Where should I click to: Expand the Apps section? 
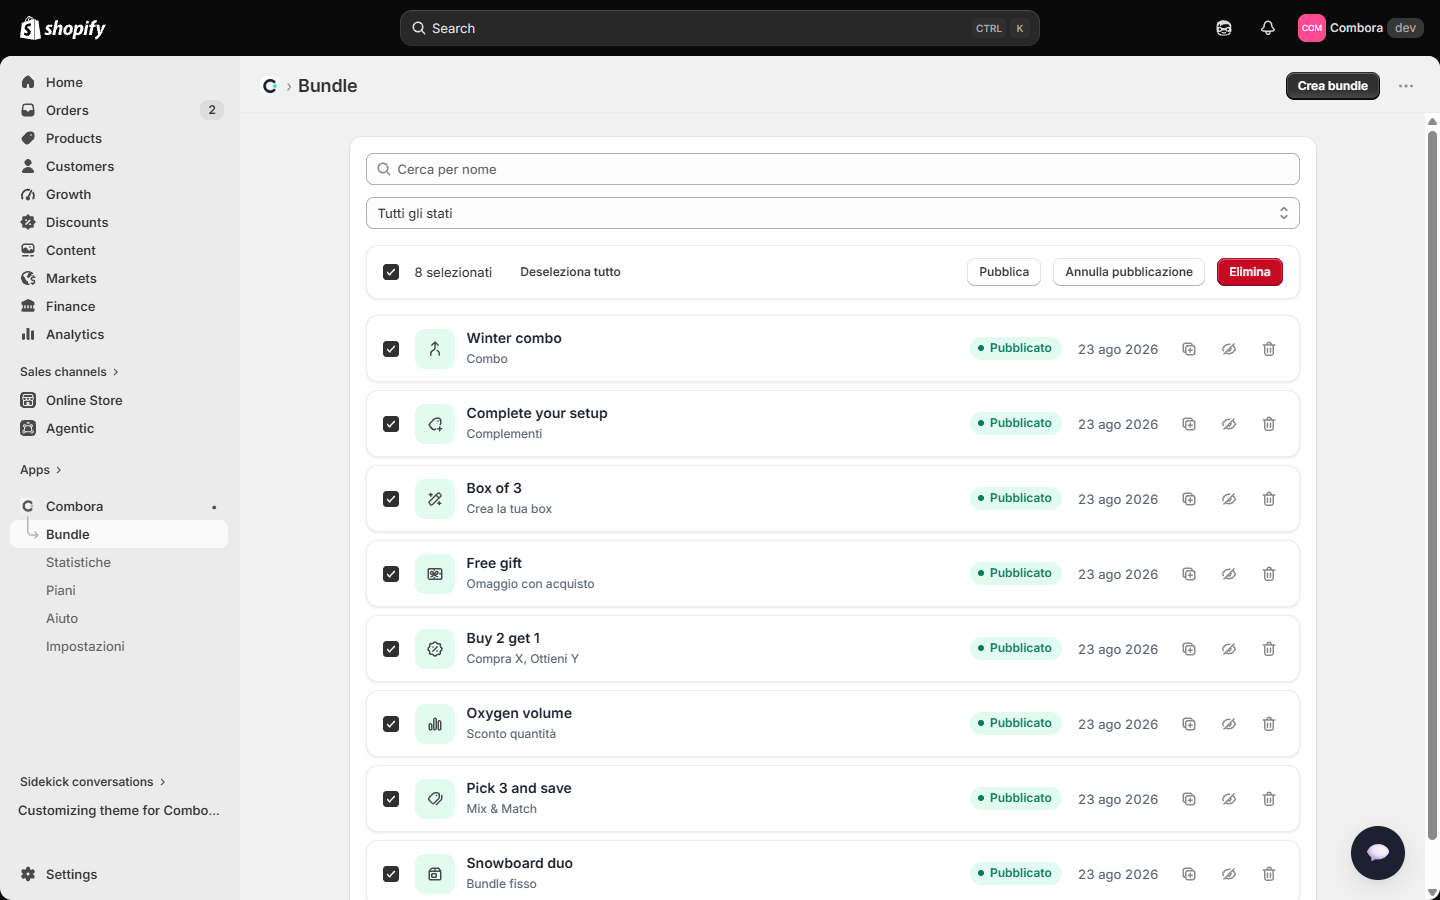point(41,470)
